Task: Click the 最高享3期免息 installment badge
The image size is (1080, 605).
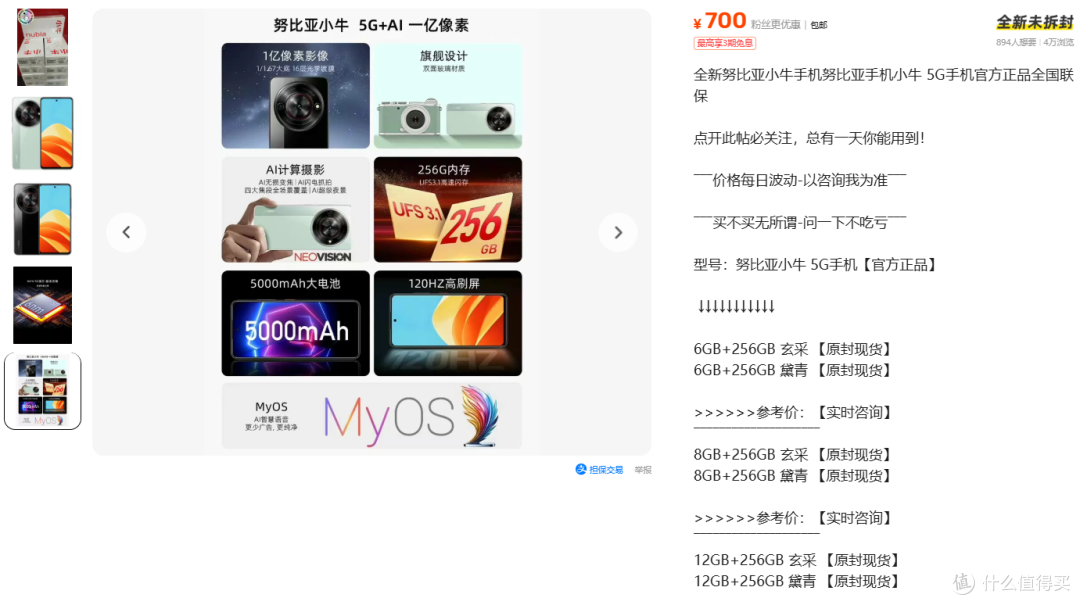Action: point(725,43)
